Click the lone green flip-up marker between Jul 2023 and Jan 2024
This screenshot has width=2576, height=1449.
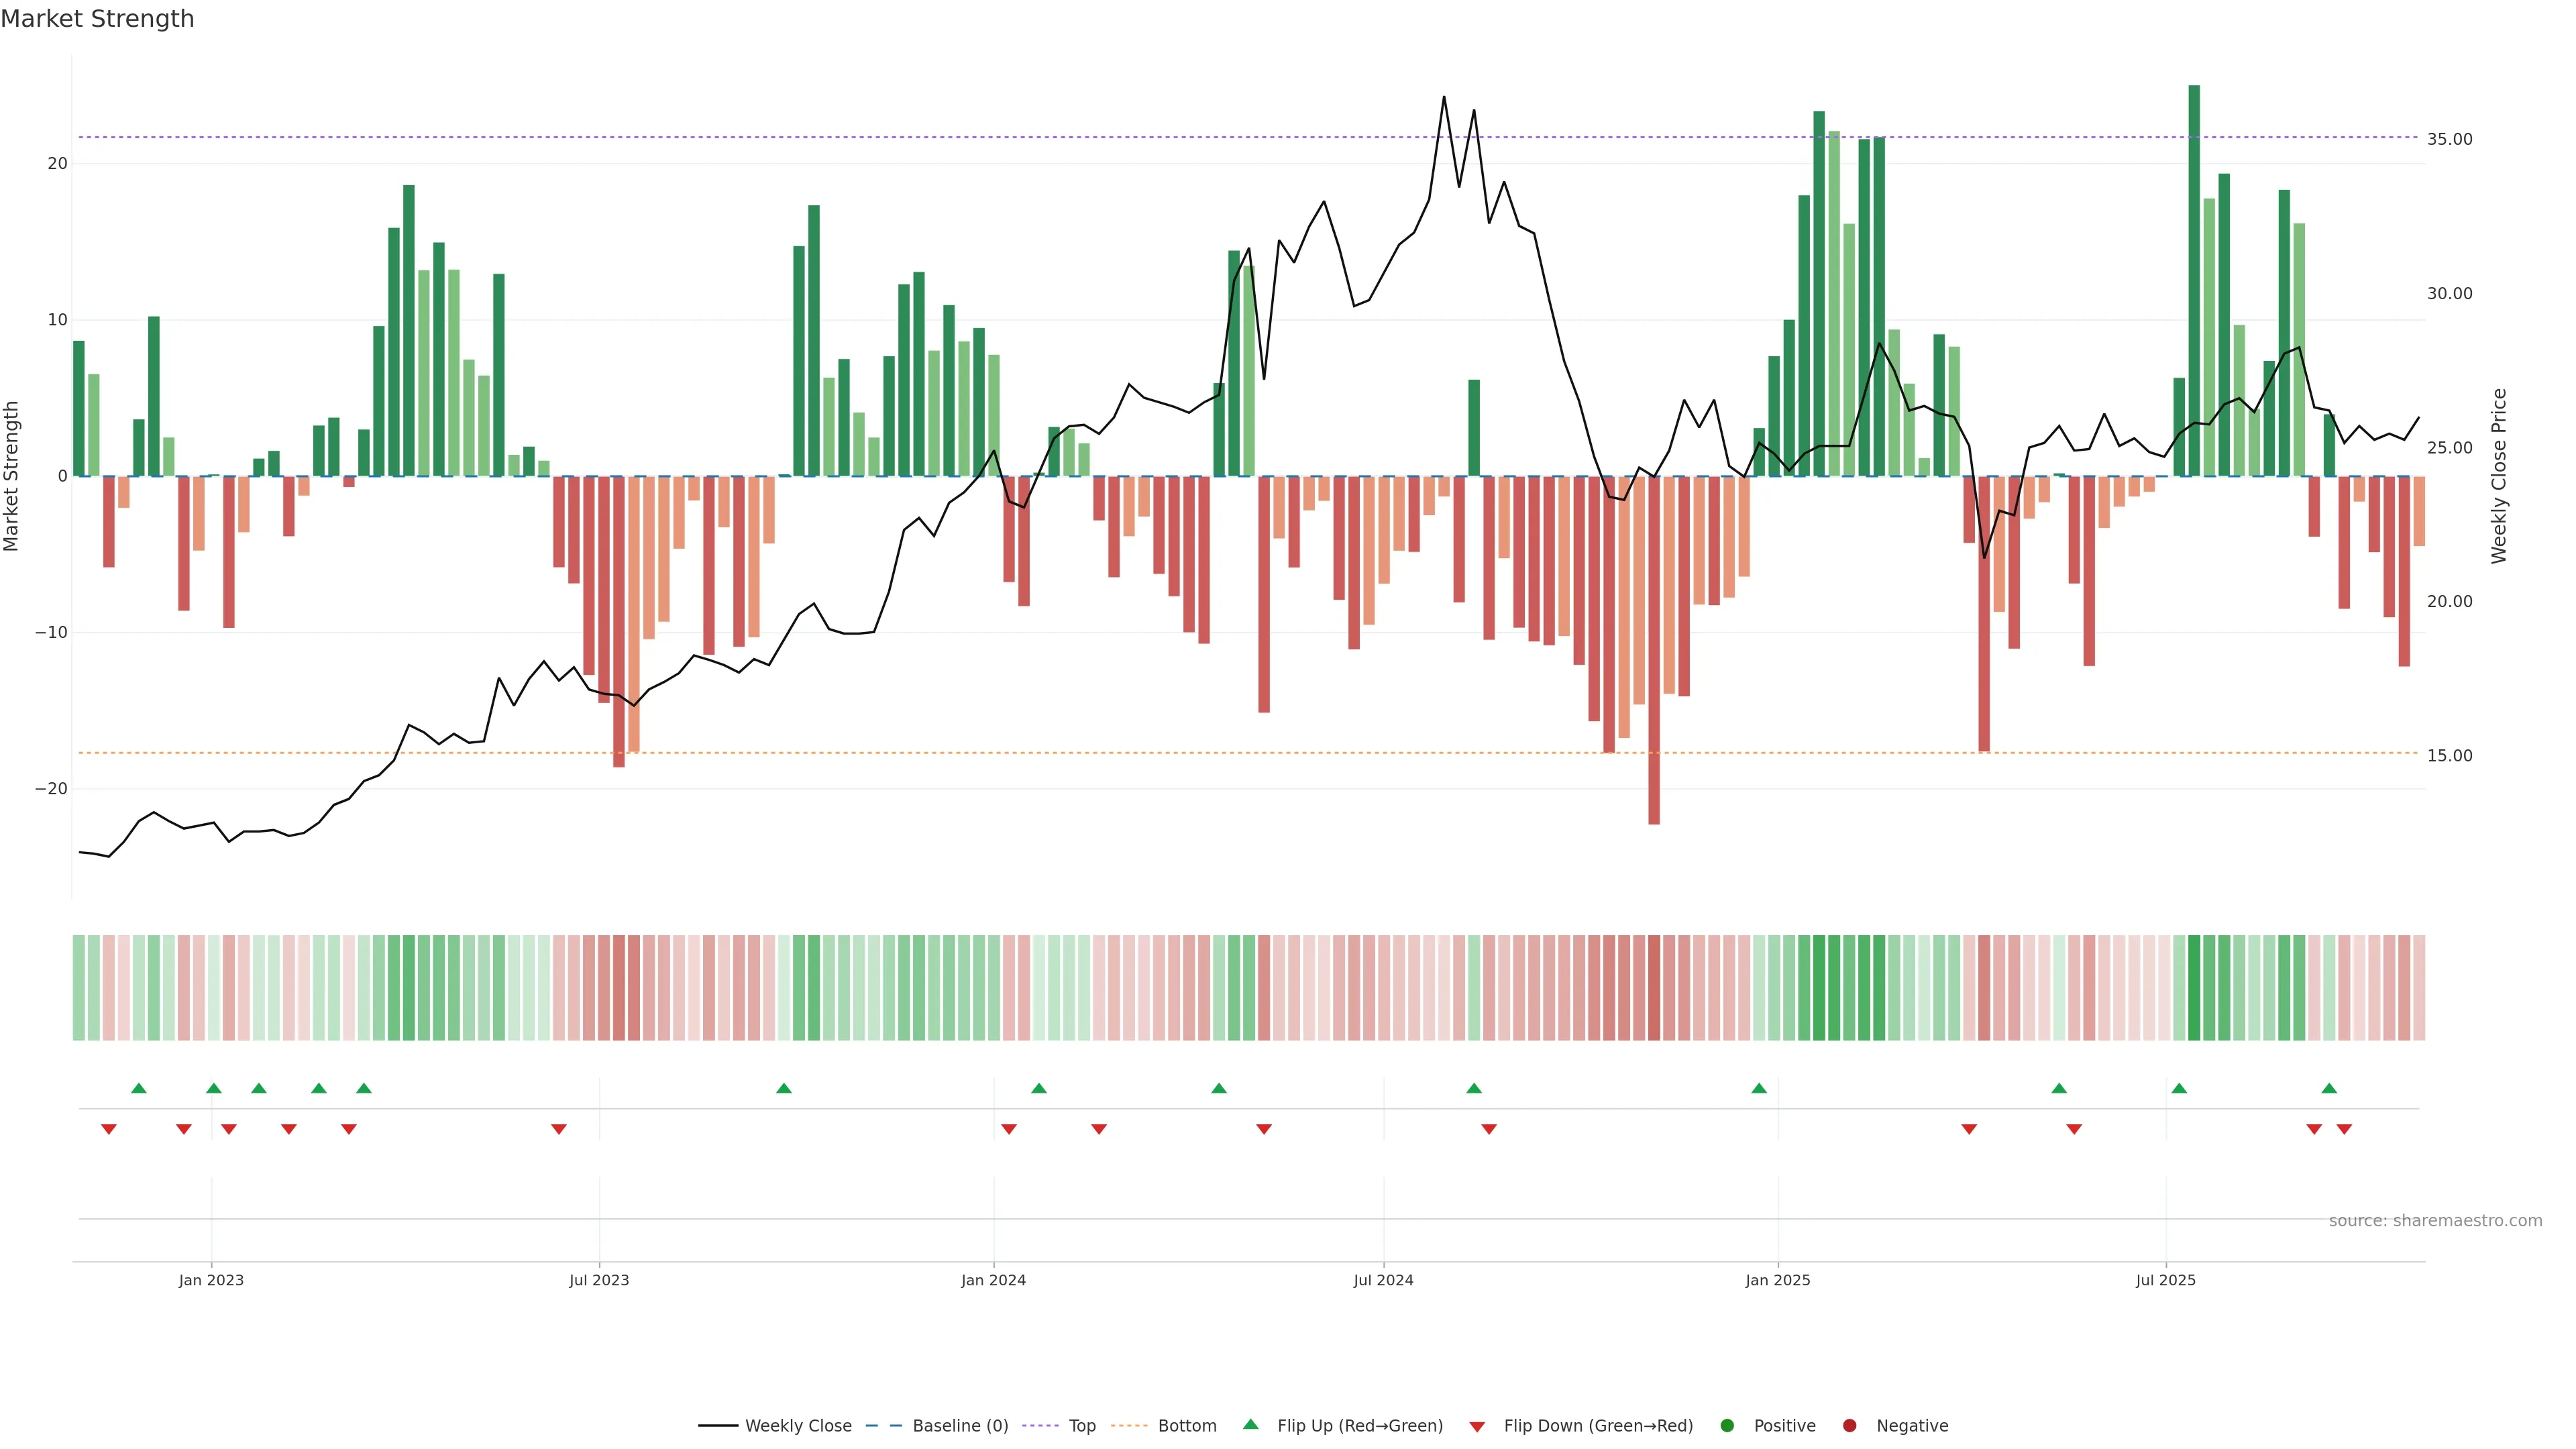pyautogui.click(x=784, y=1088)
